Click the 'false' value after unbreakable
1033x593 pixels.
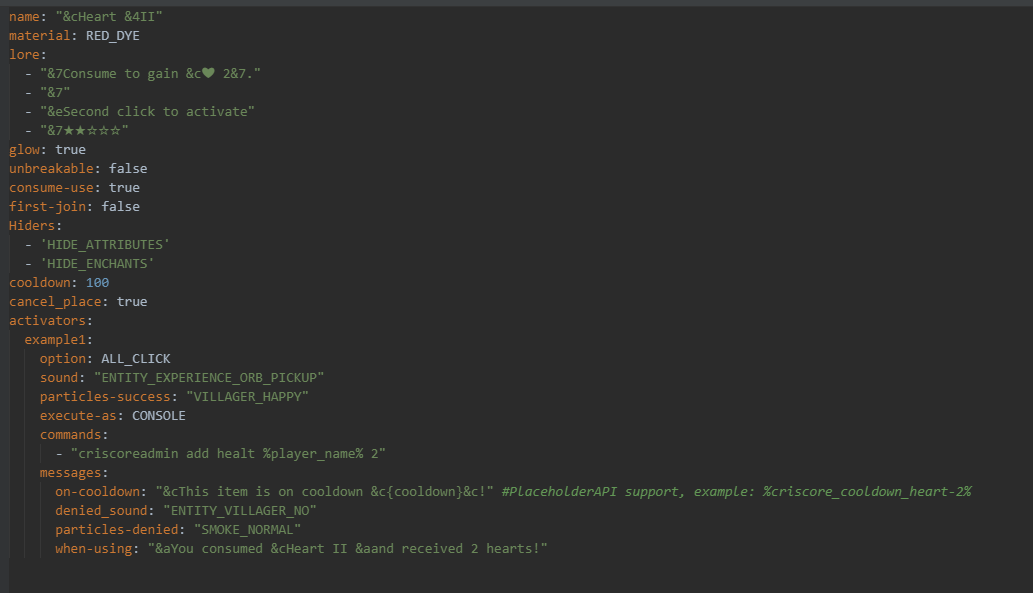click(128, 168)
